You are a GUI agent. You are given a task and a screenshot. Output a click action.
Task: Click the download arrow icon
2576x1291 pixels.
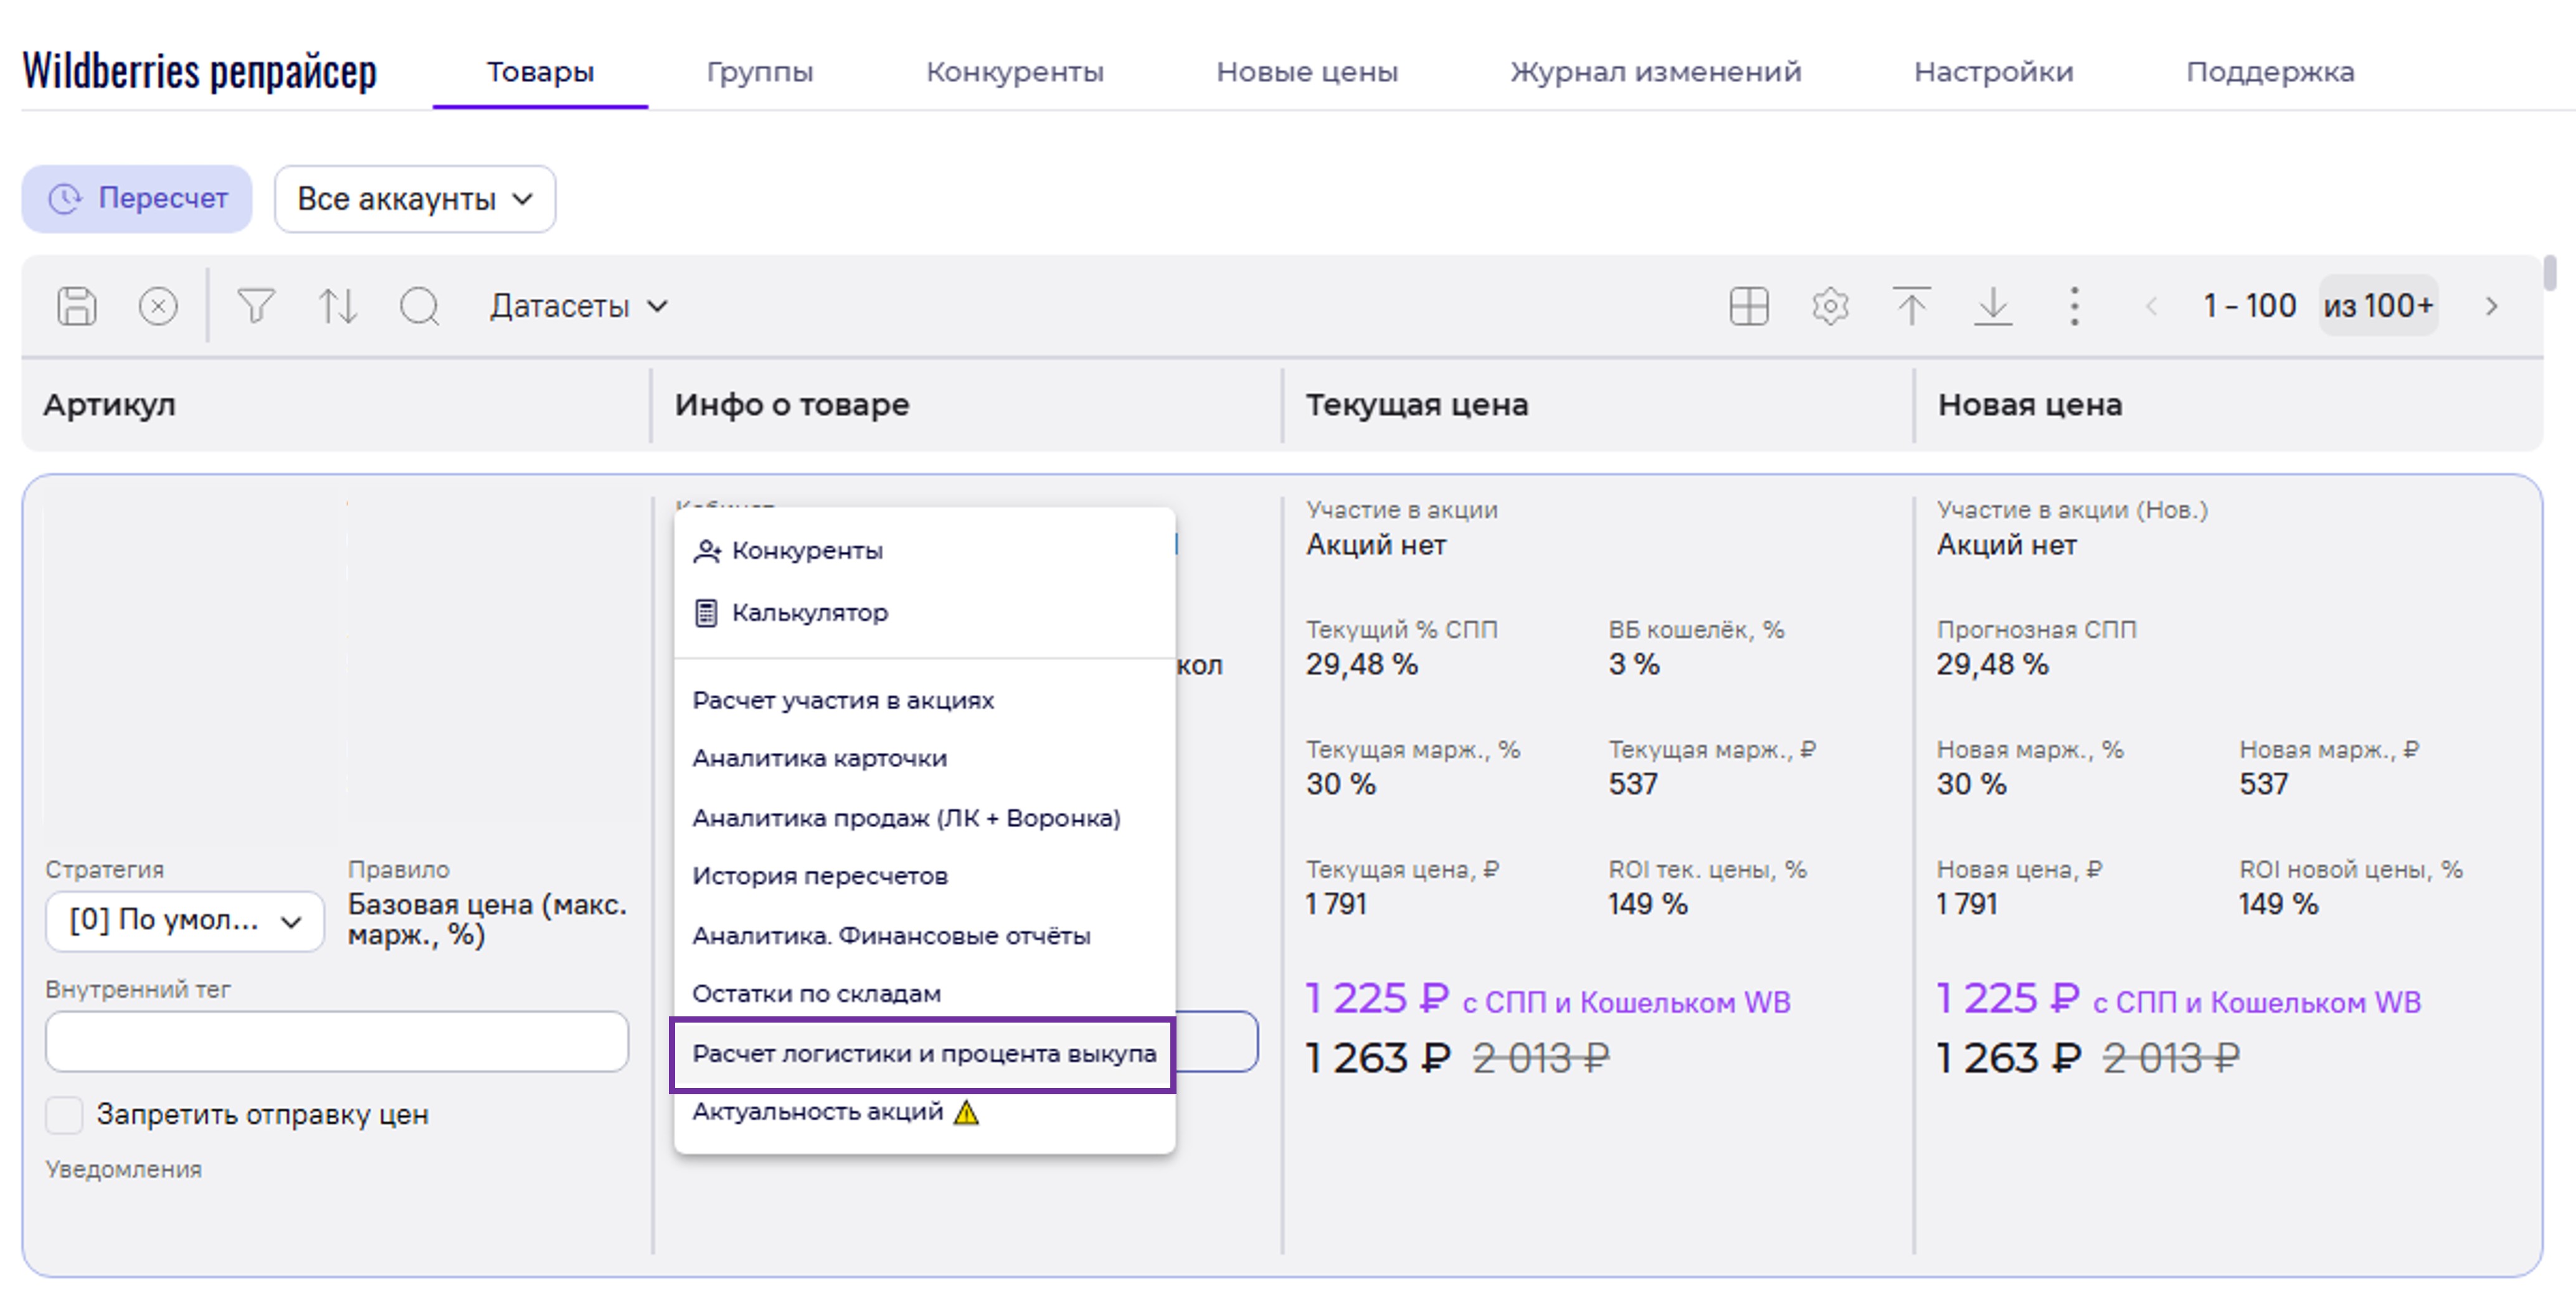click(x=1992, y=306)
